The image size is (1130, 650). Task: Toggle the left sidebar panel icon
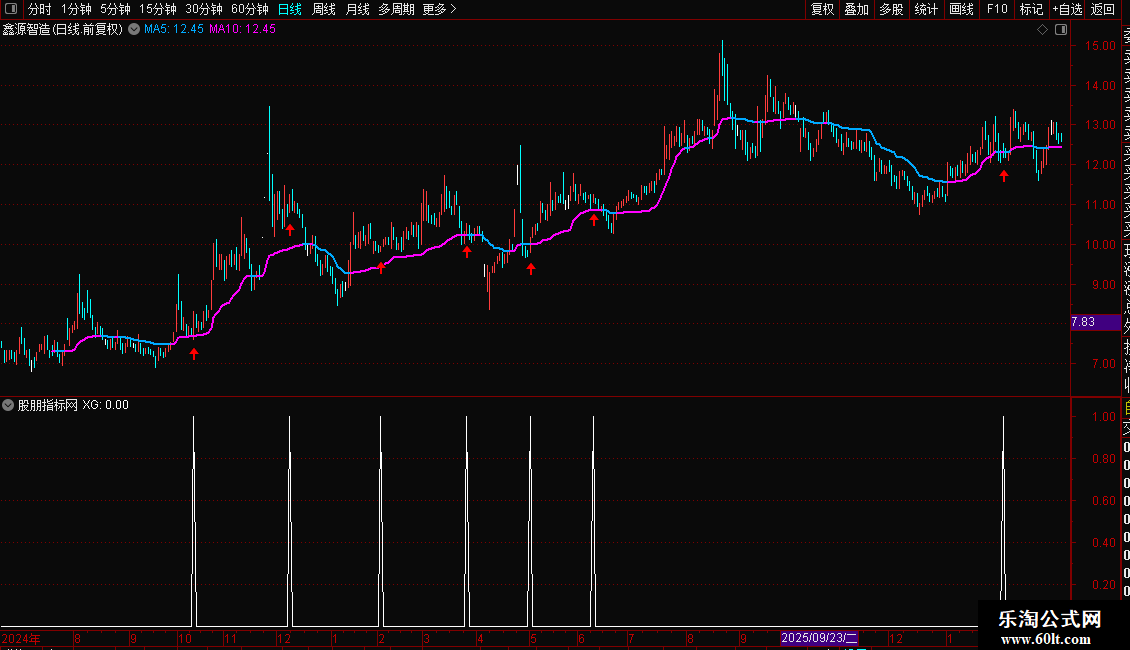pos(11,9)
